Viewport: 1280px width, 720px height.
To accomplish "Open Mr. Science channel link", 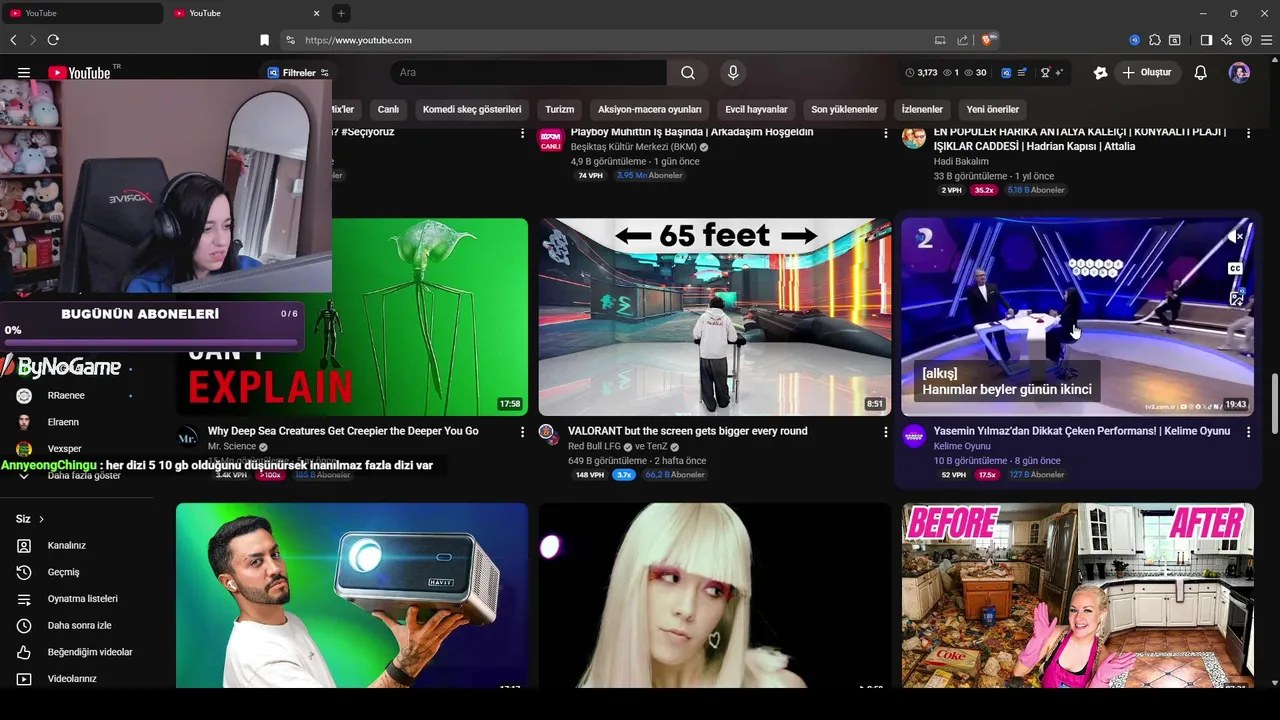I will pyautogui.click(x=231, y=447).
